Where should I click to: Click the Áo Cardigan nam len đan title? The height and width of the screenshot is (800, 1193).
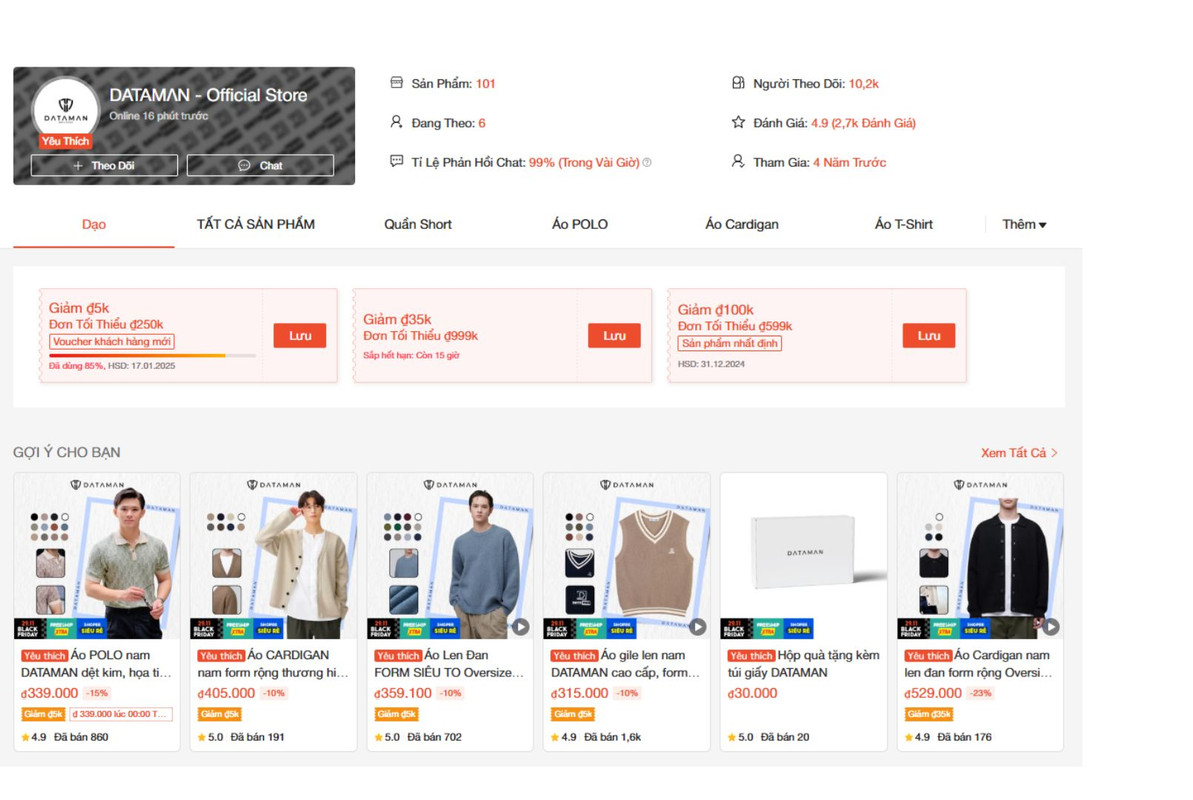click(x=980, y=664)
